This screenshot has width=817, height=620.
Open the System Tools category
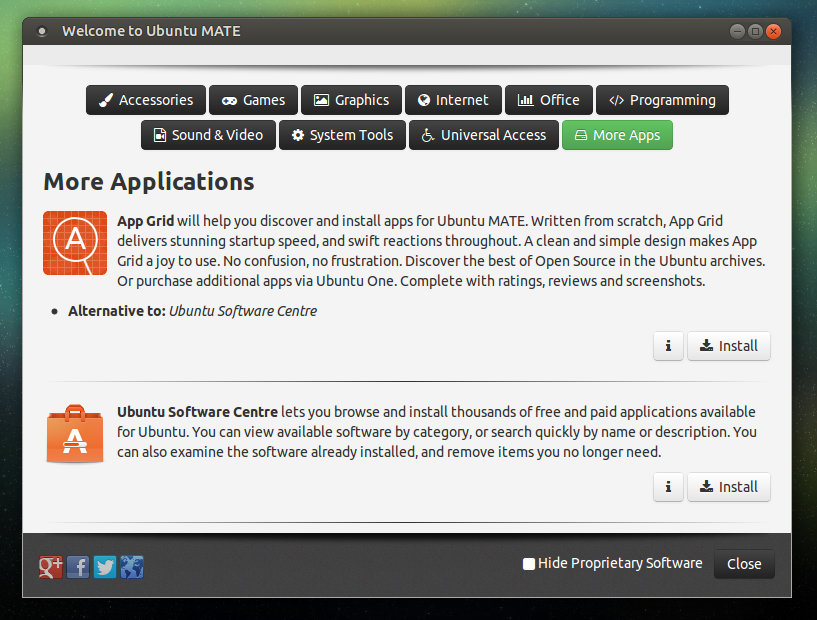tap(342, 134)
